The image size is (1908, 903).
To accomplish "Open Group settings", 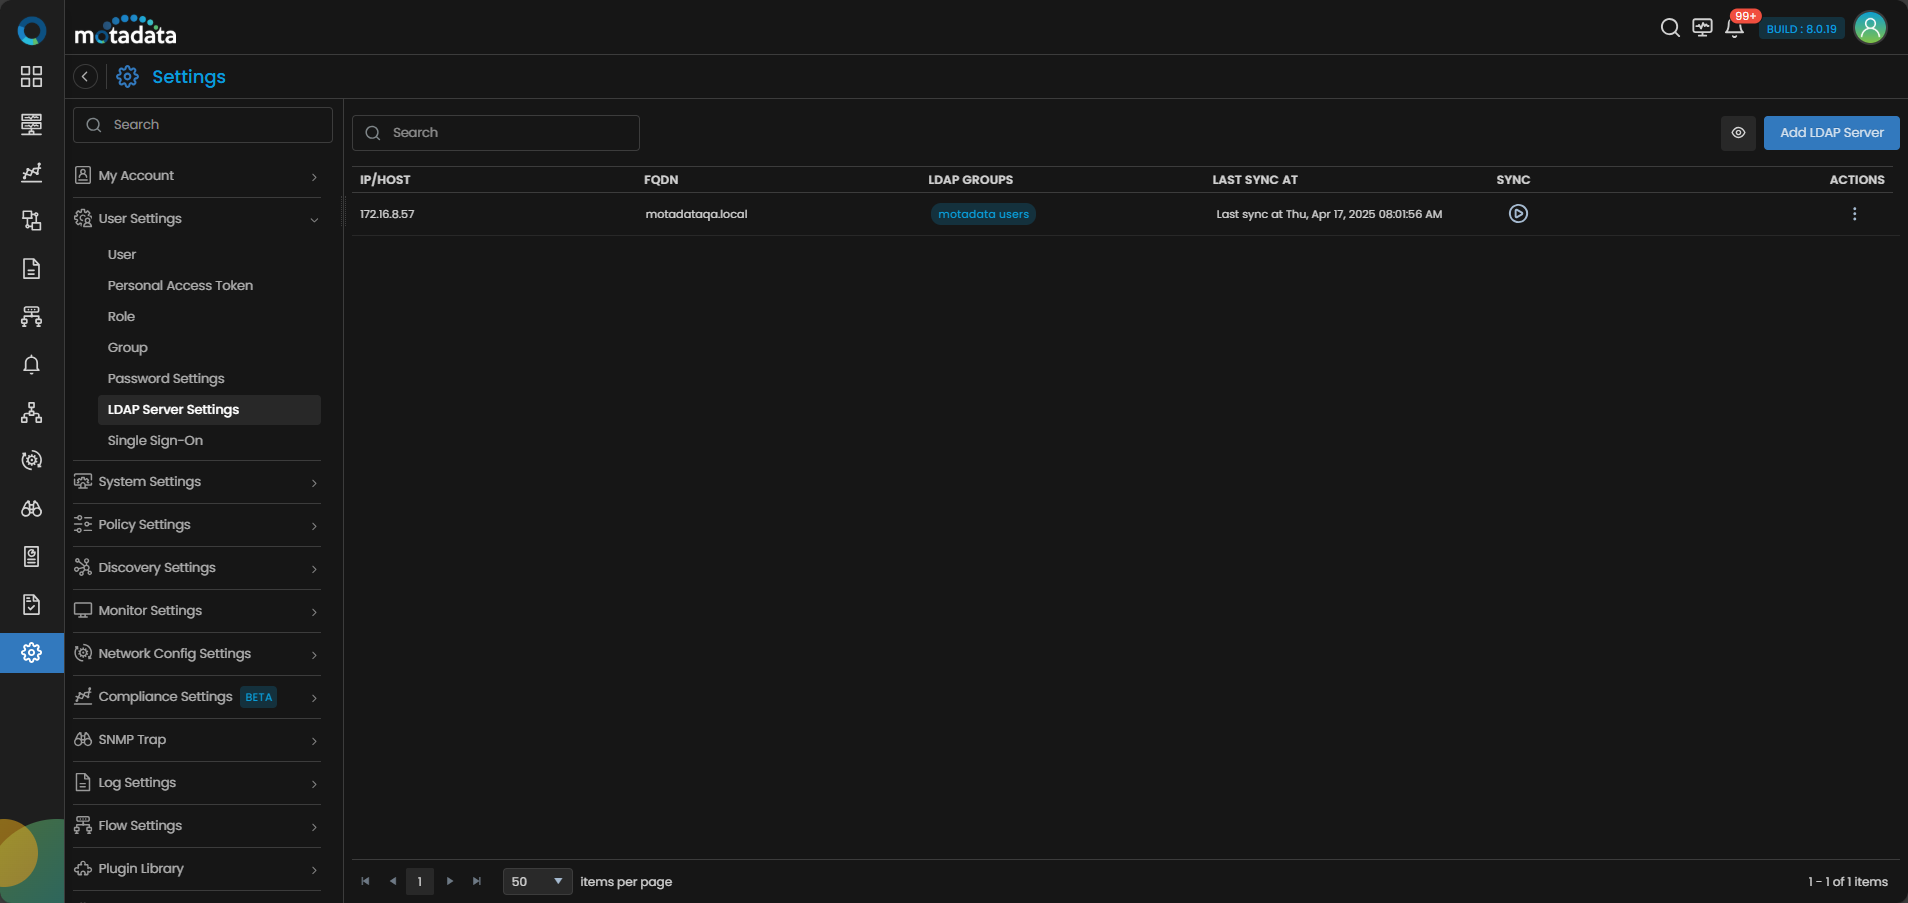I will (x=128, y=348).
